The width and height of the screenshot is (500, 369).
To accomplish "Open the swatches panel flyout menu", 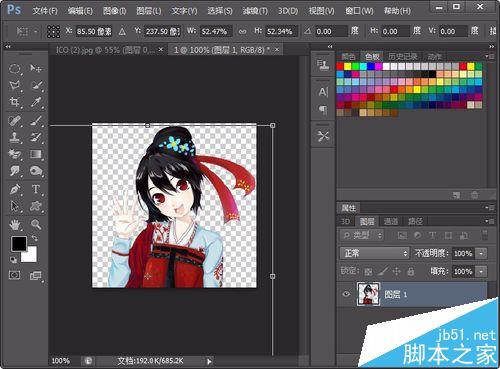I will tap(490, 56).
